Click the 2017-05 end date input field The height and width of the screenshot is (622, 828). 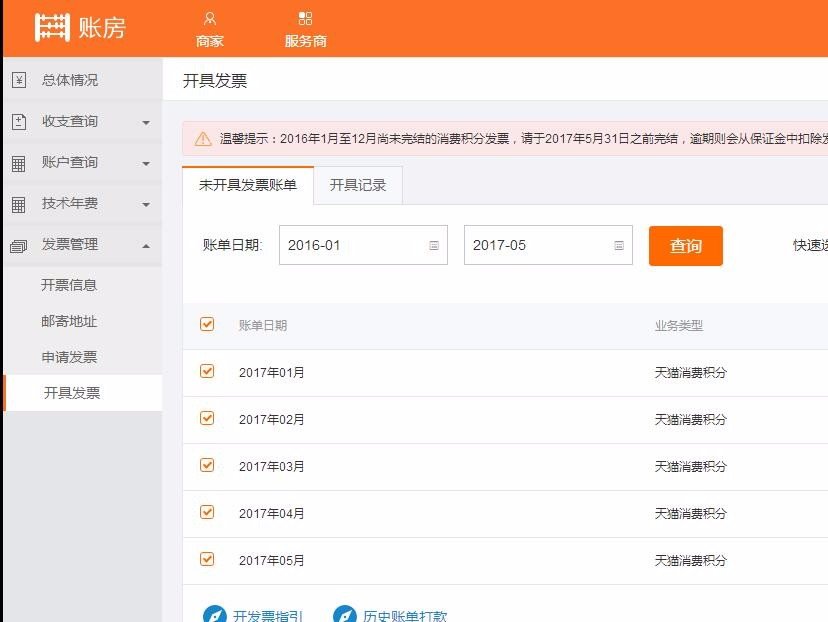coord(540,246)
